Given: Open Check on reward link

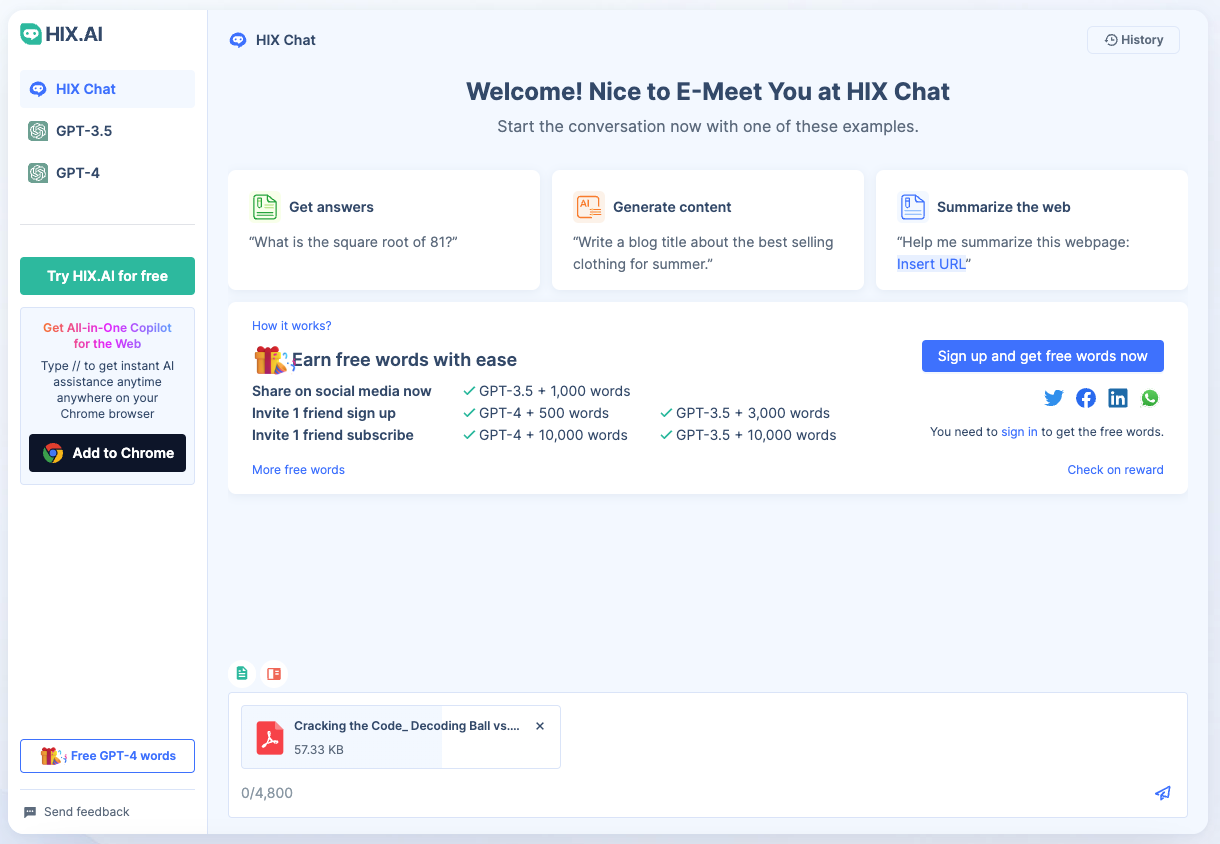Looking at the screenshot, I should click(x=1115, y=470).
